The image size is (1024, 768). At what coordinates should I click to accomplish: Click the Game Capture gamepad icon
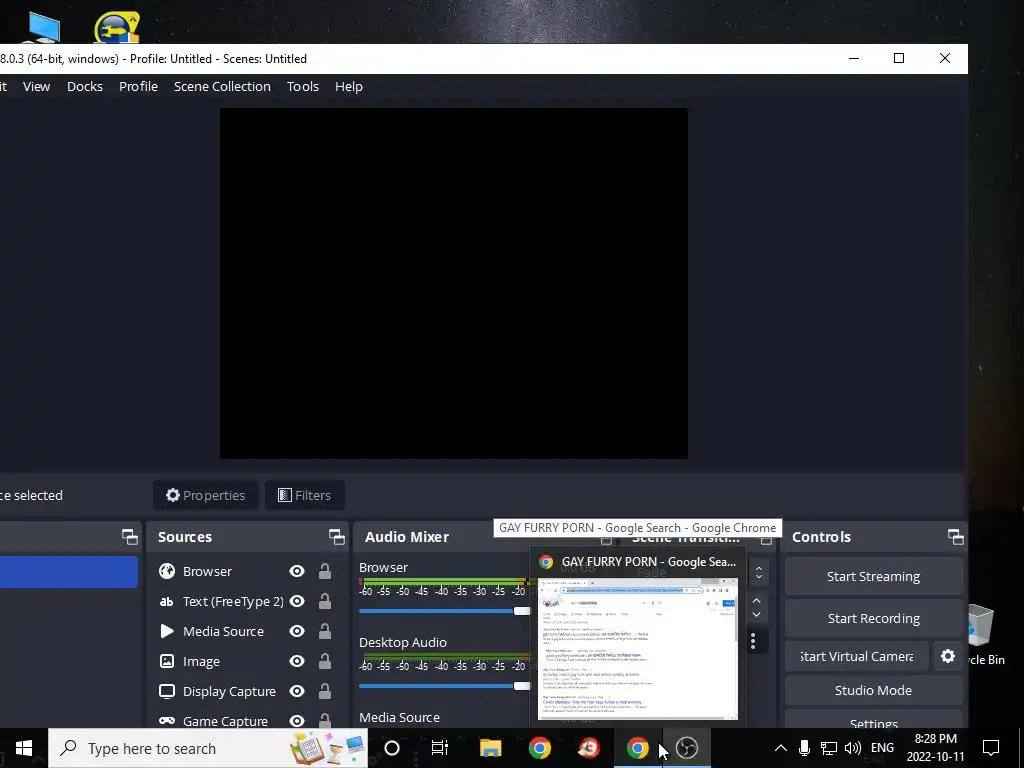tap(167, 721)
